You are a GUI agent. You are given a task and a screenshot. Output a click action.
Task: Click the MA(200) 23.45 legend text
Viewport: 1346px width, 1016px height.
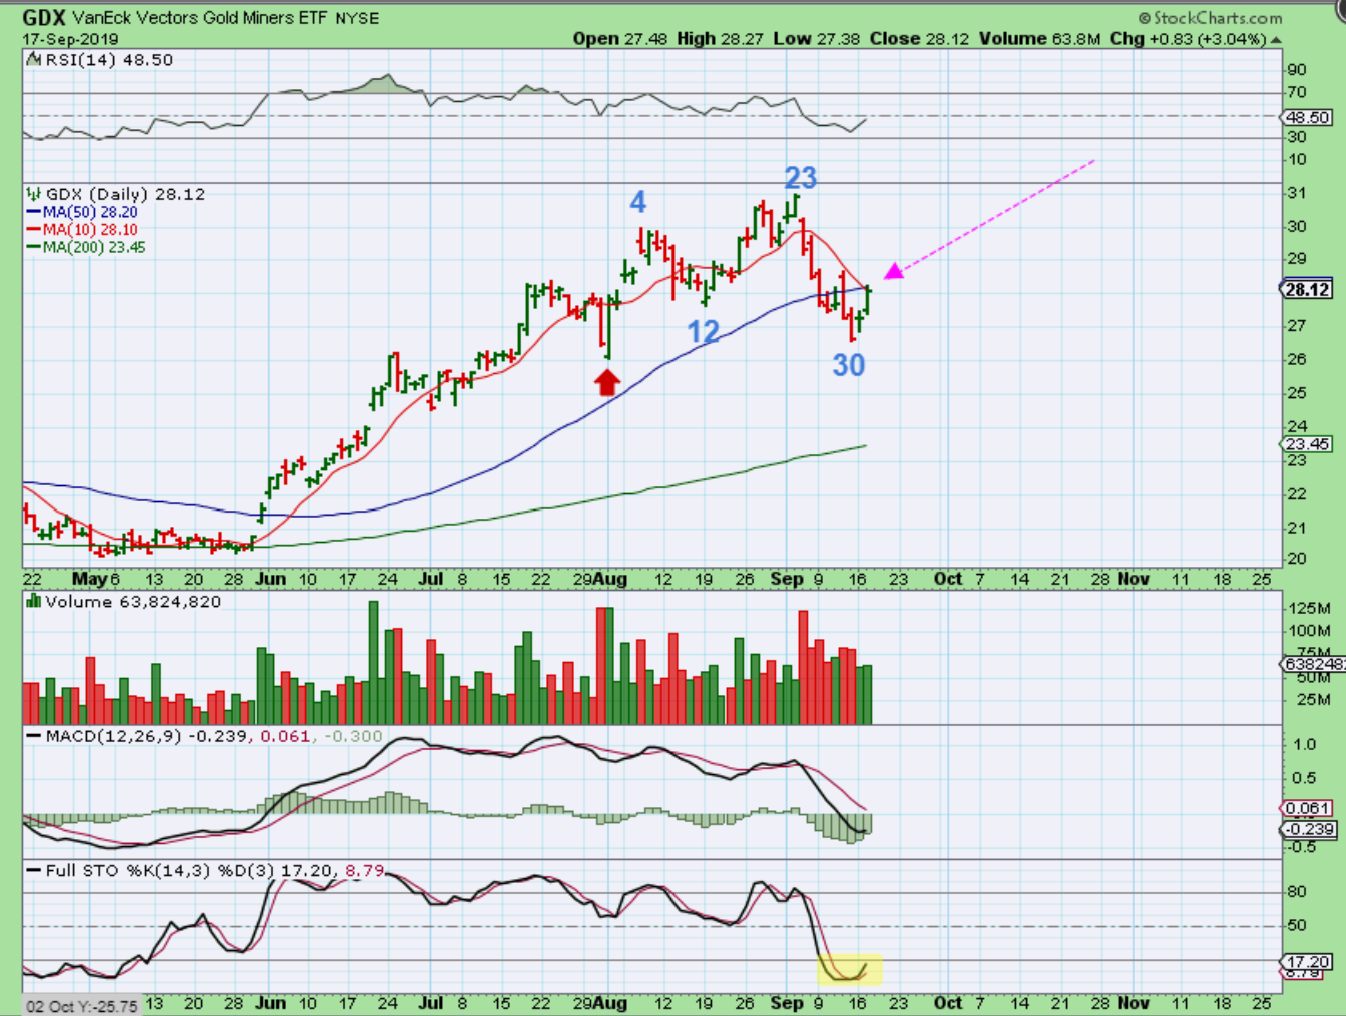click(x=94, y=248)
